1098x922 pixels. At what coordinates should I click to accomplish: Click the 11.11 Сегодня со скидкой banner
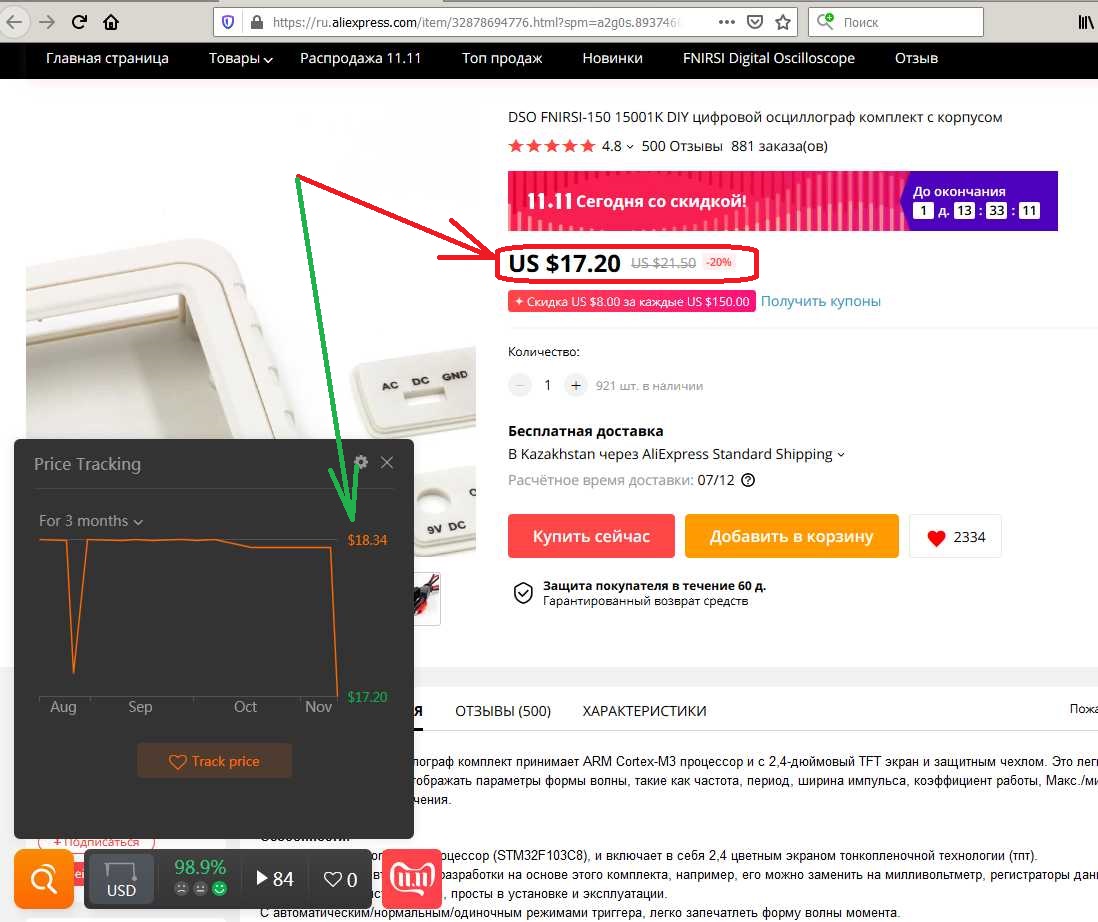click(x=783, y=201)
